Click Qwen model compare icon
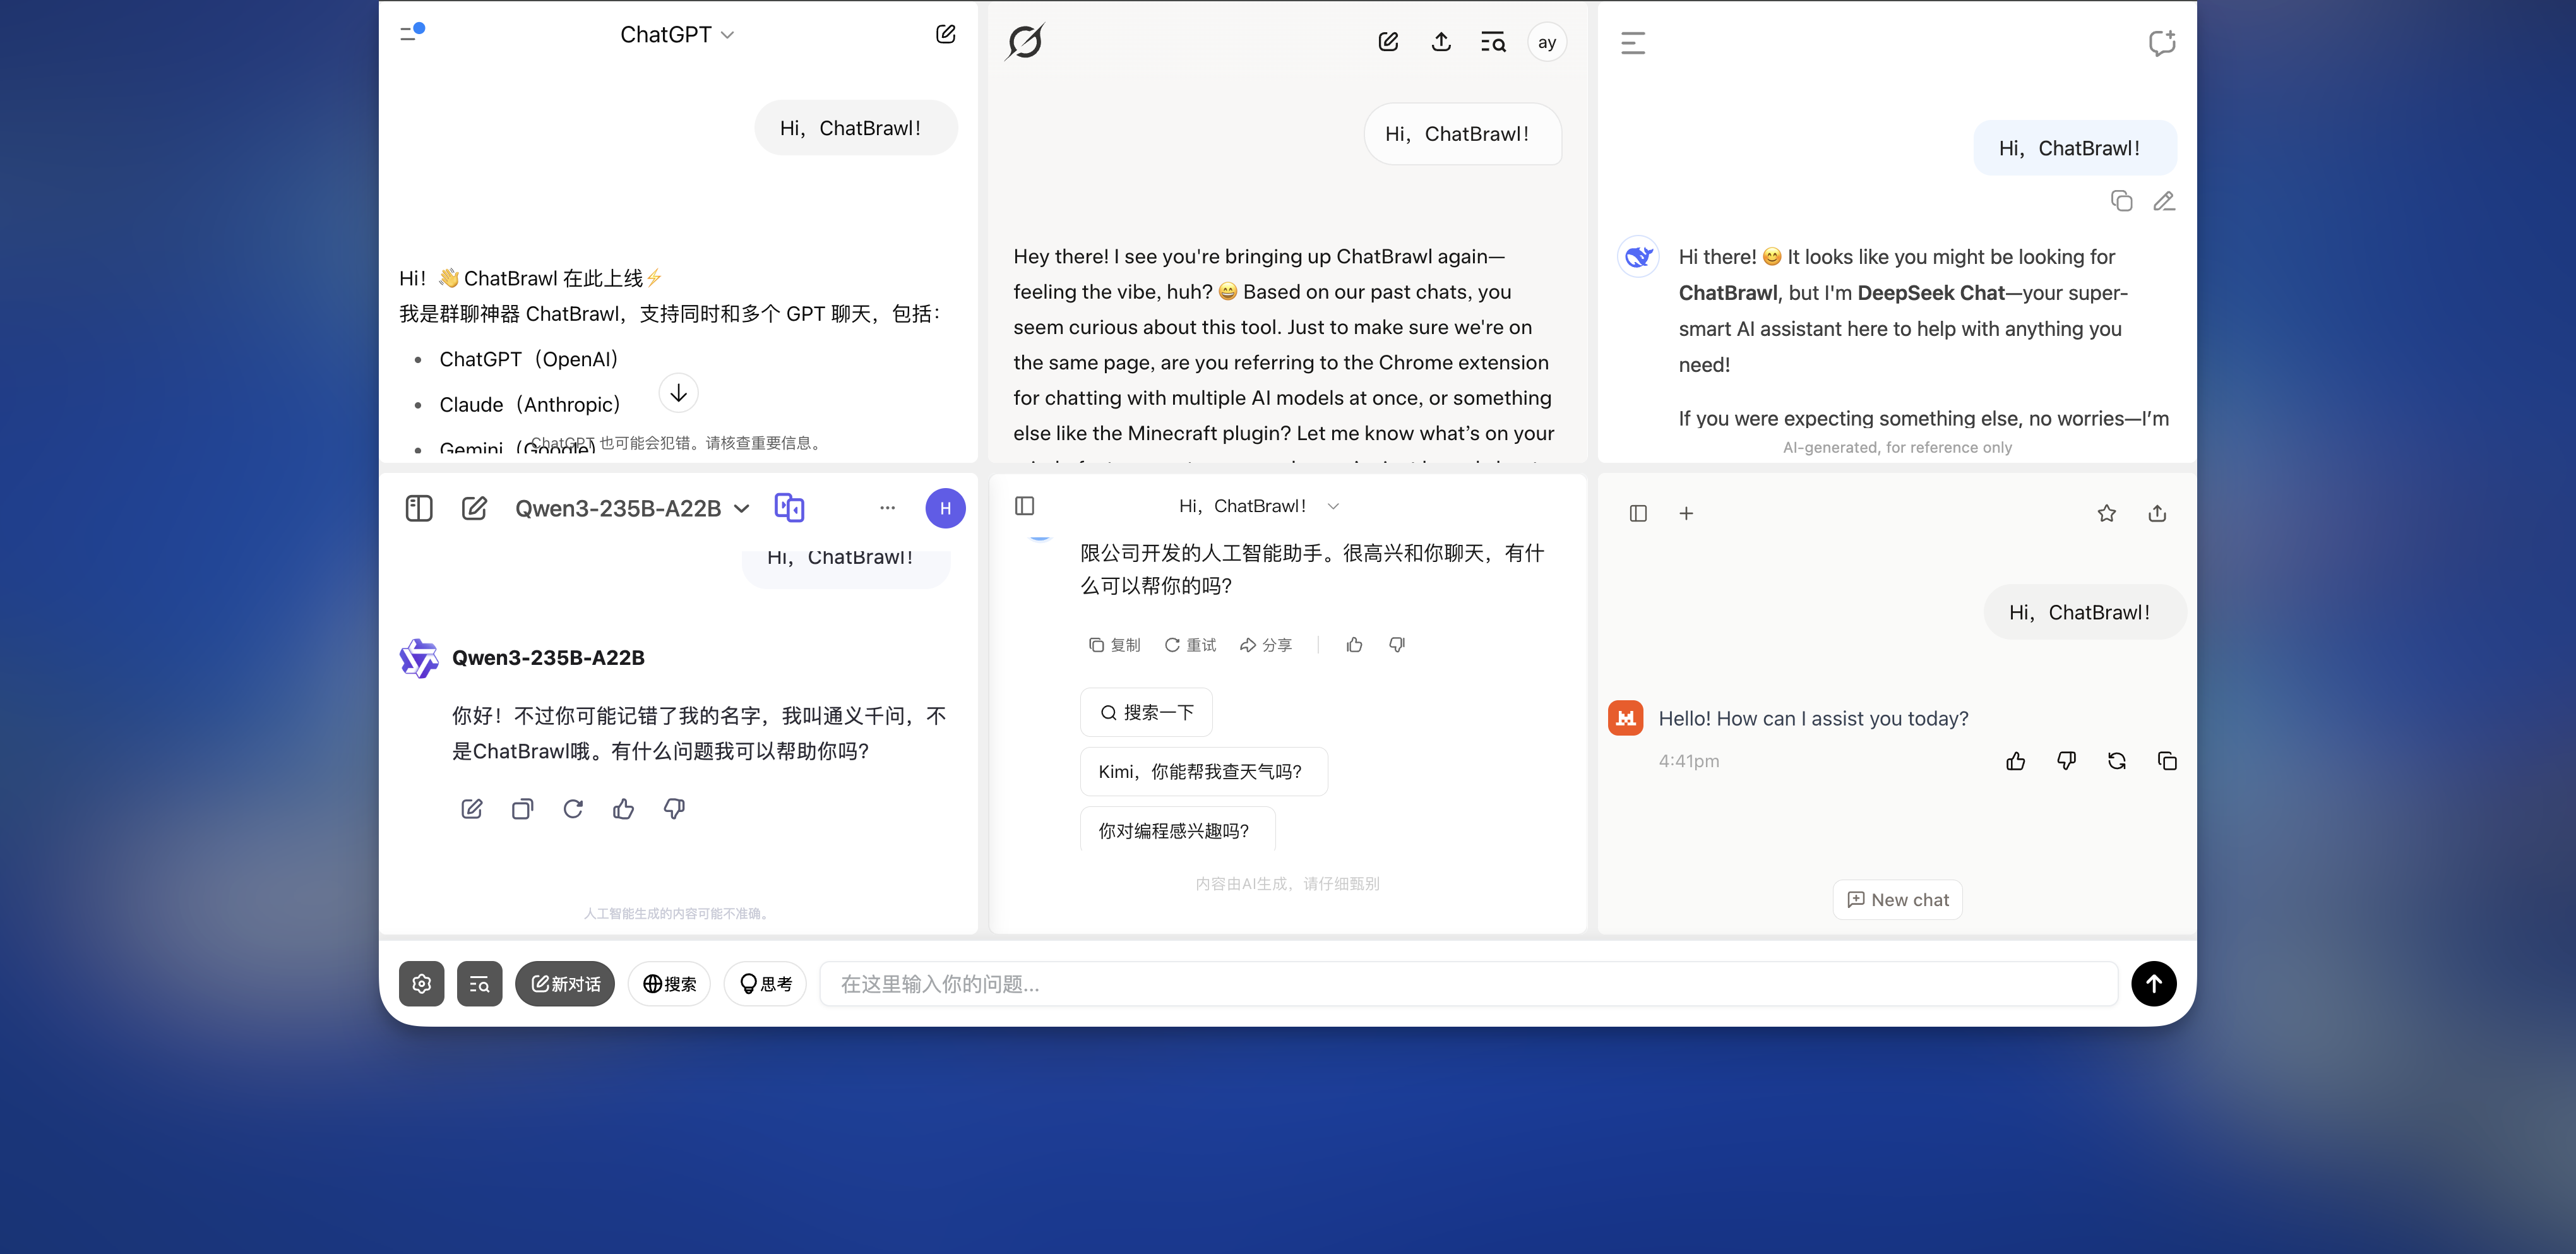Viewport: 2576px width, 1254px height. click(789, 508)
